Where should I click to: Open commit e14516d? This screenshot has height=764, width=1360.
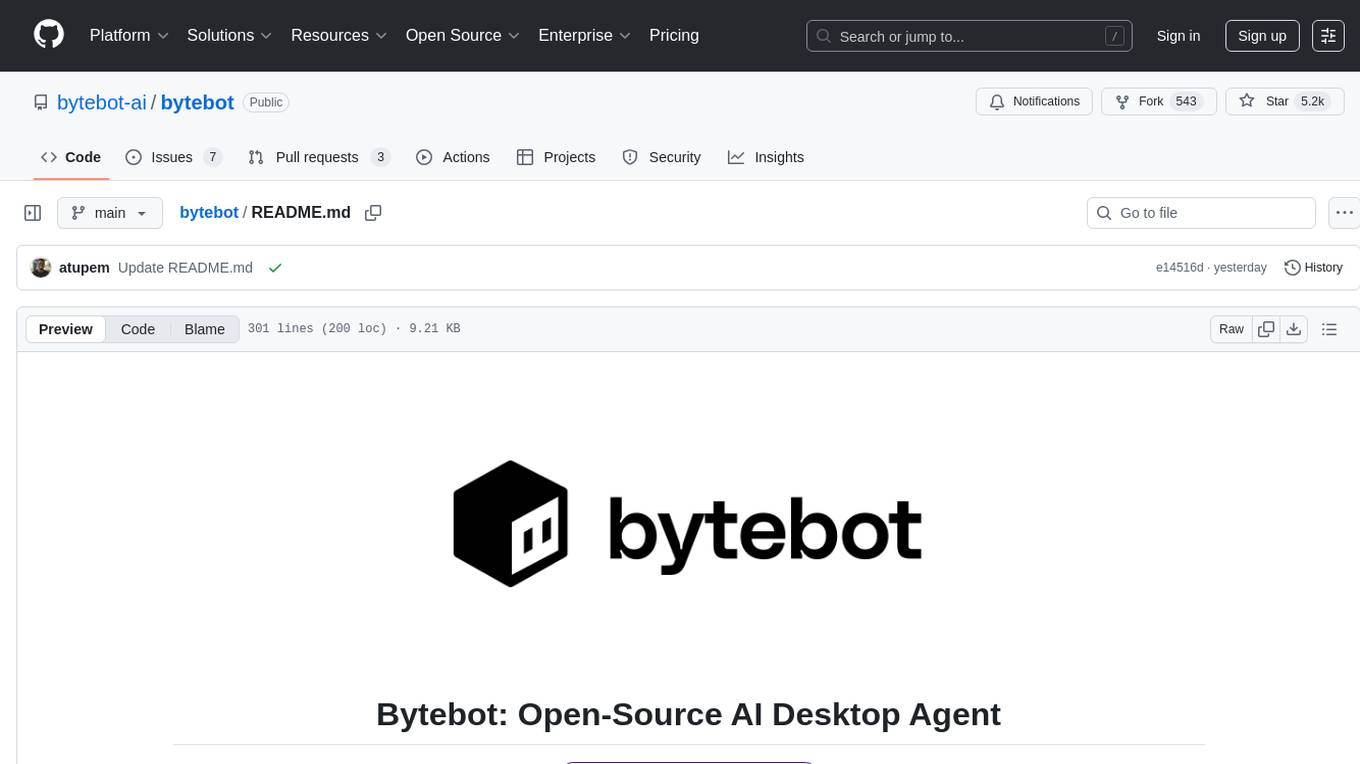(1179, 268)
